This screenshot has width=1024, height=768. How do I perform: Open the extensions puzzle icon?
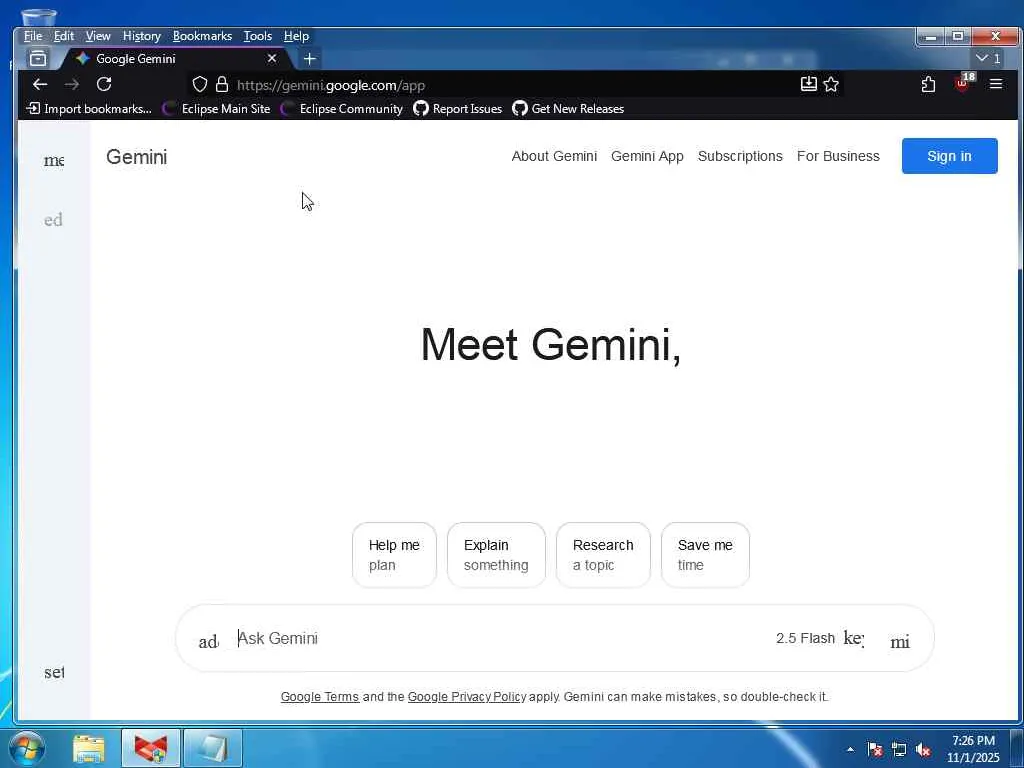click(x=928, y=84)
